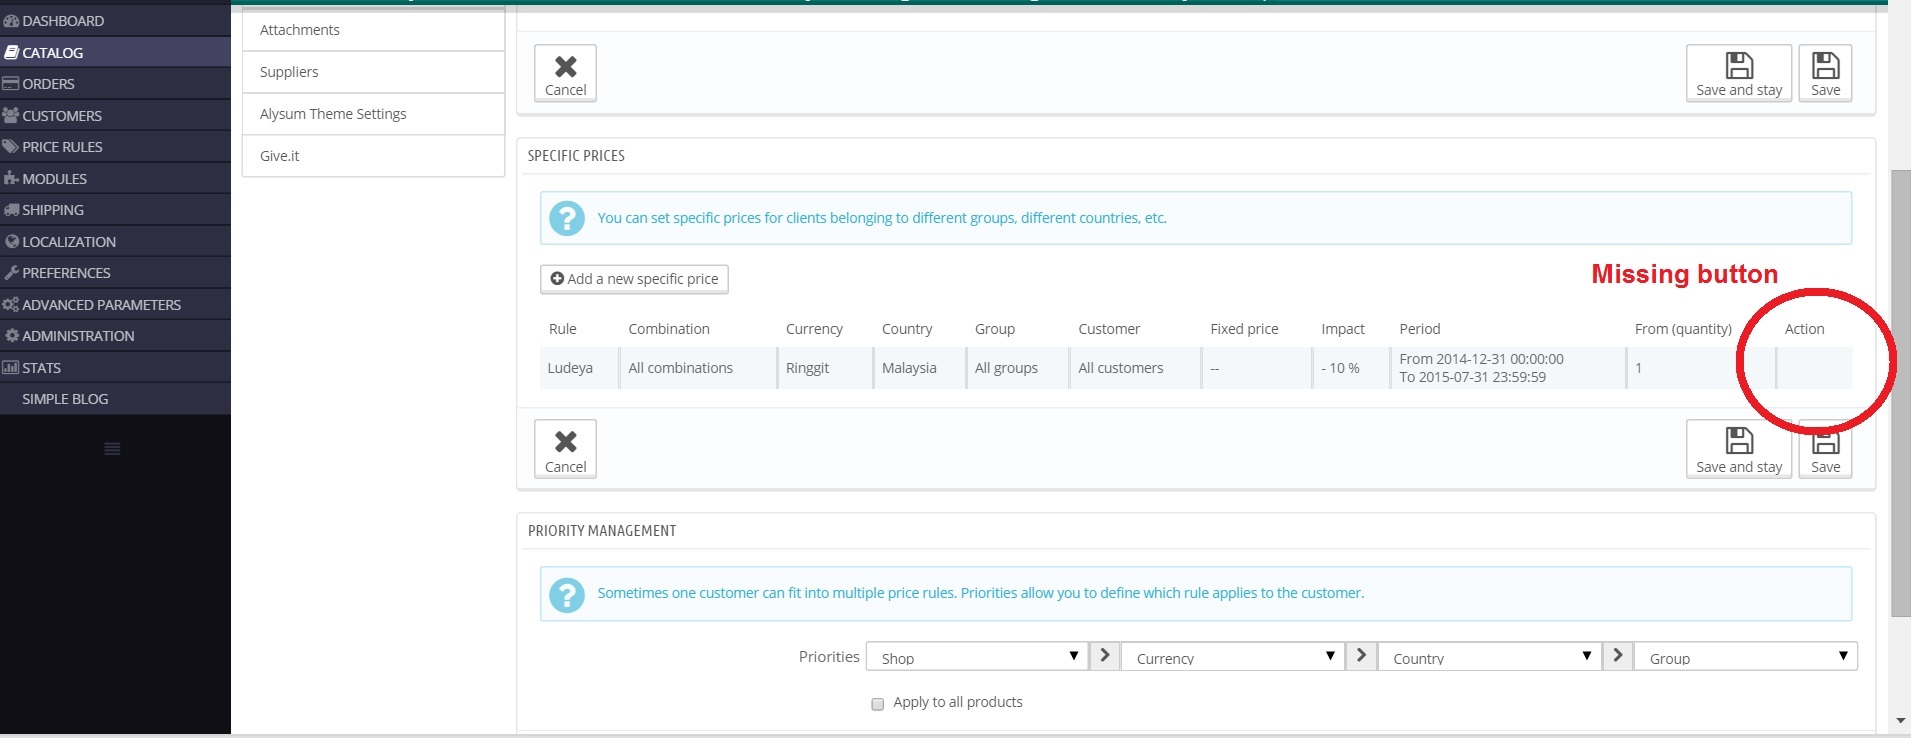Go to Orders in sidebar
Screen dimensions: 1920x738
115,84
